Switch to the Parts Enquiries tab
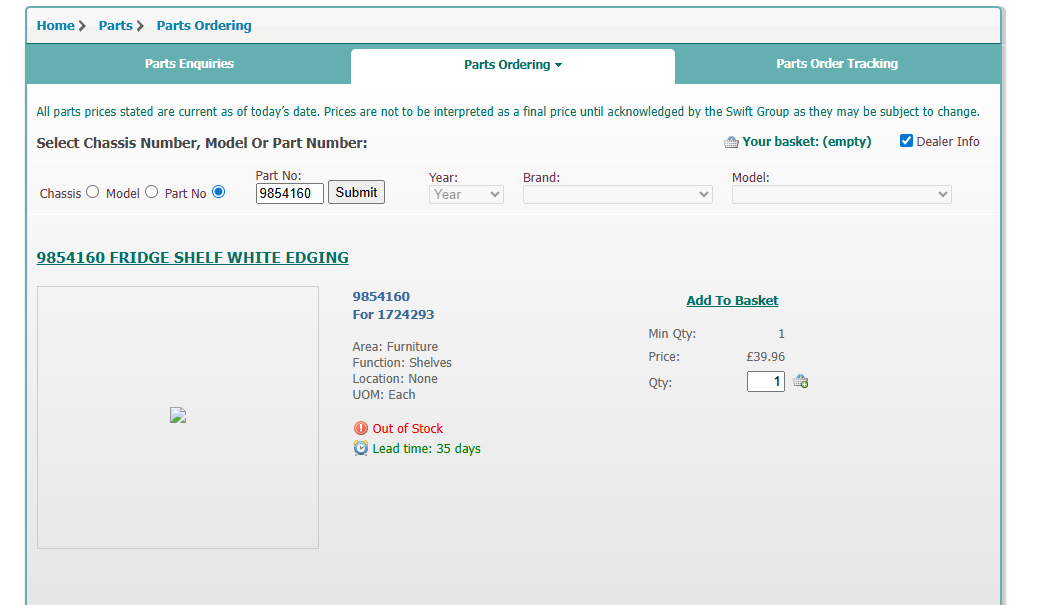This screenshot has width=1052, height=605. (x=189, y=64)
